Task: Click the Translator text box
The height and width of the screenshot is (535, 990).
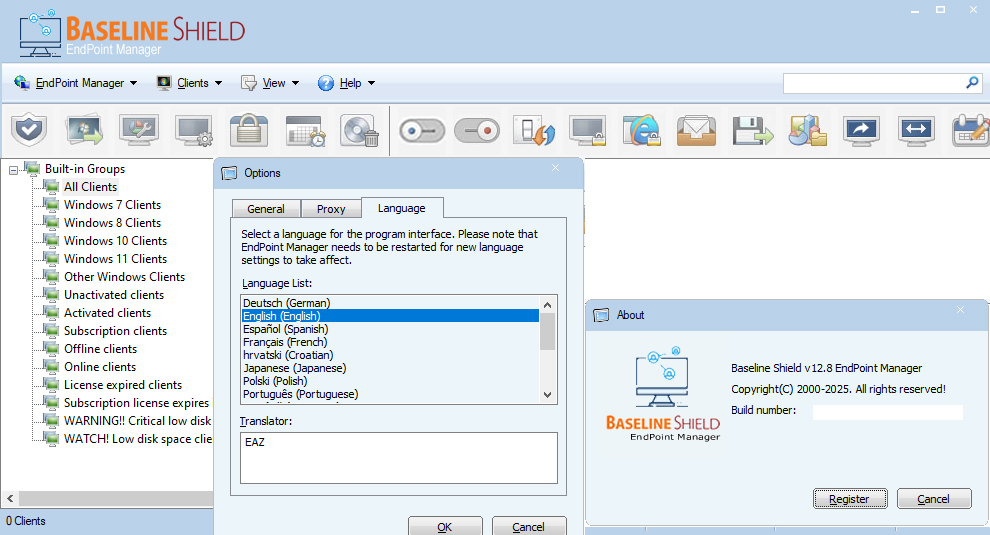Action: pos(398,458)
